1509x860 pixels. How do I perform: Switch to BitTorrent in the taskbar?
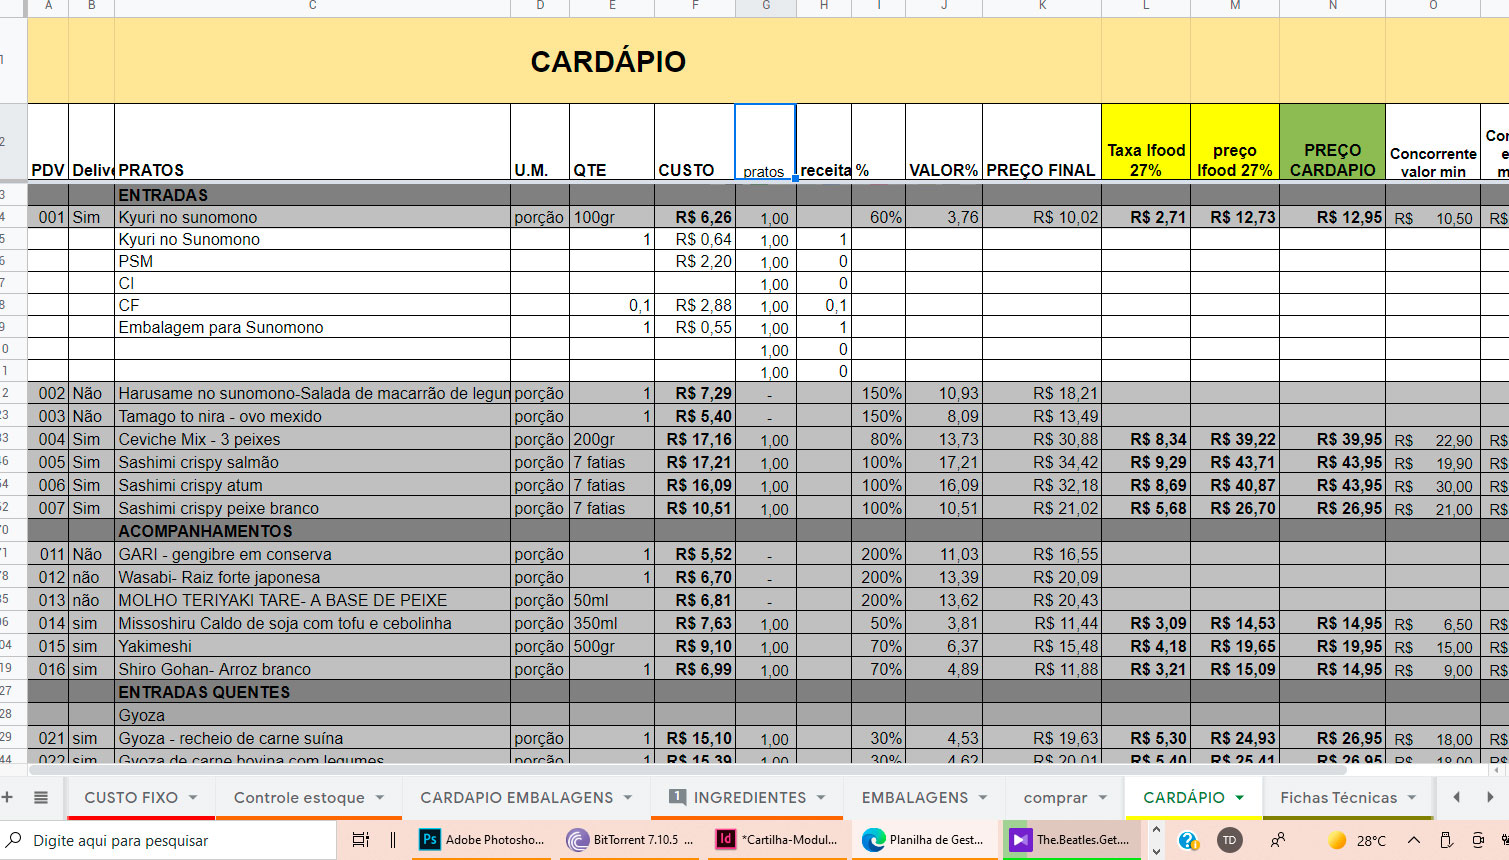[630, 840]
